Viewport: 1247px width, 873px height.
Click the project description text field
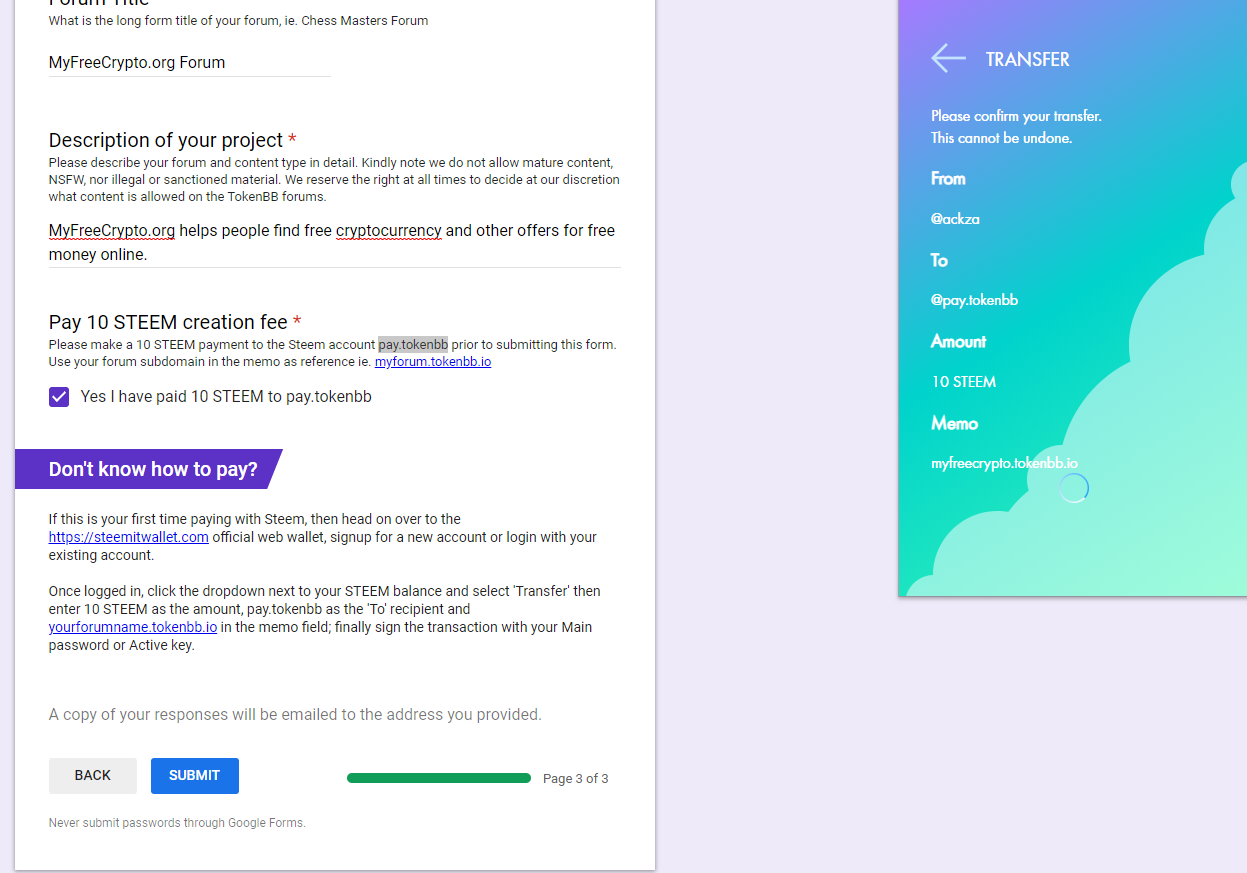[335, 243]
